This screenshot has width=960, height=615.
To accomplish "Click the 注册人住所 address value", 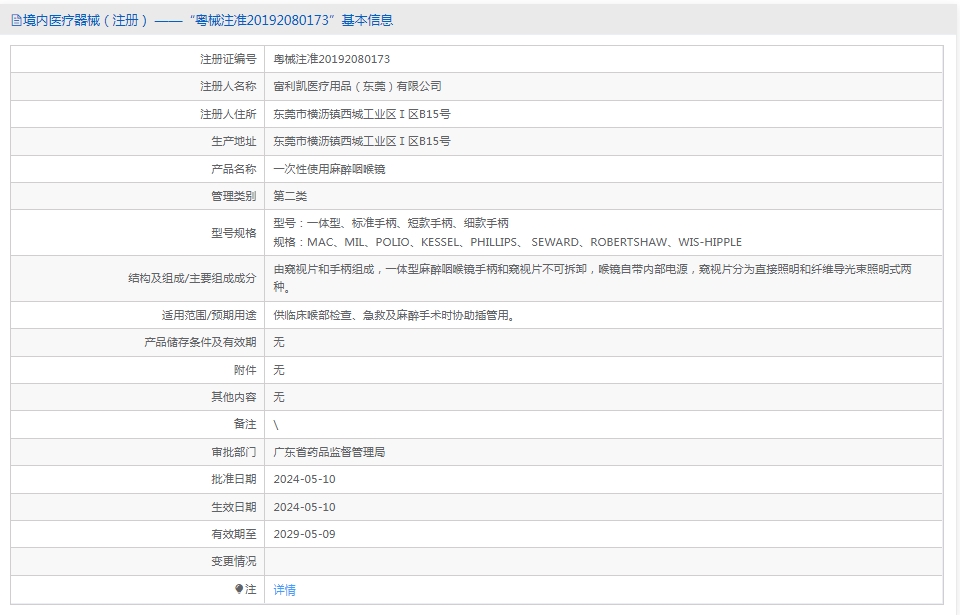I will [x=361, y=114].
